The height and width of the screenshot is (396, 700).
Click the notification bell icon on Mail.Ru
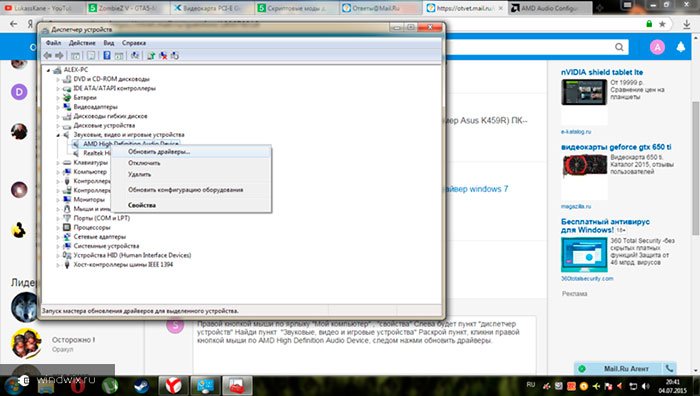pos(681,47)
